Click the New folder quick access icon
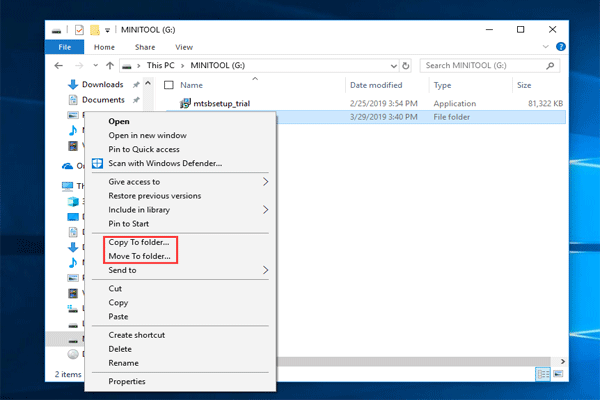 pos(95,30)
